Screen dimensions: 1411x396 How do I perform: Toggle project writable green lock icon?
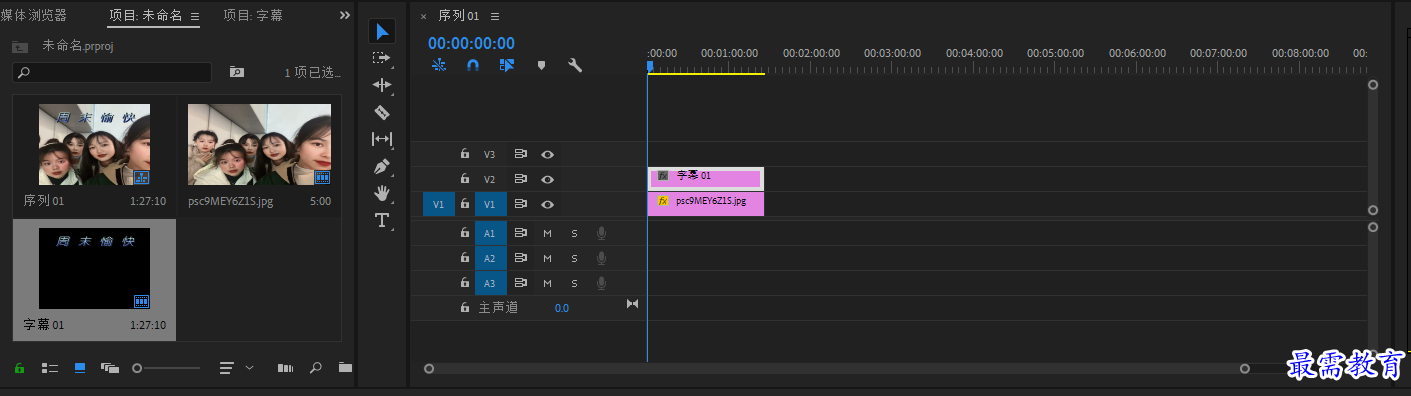point(19,368)
